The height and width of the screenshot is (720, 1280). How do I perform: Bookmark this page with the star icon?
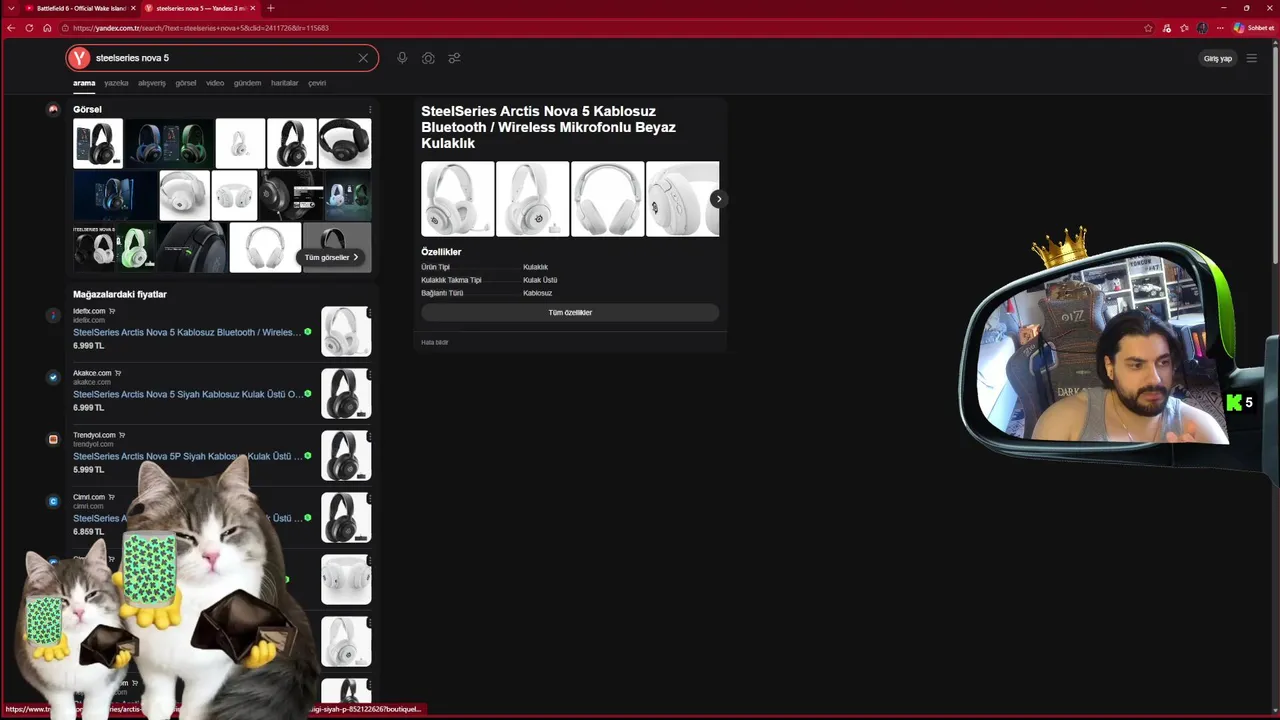pos(1150,28)
